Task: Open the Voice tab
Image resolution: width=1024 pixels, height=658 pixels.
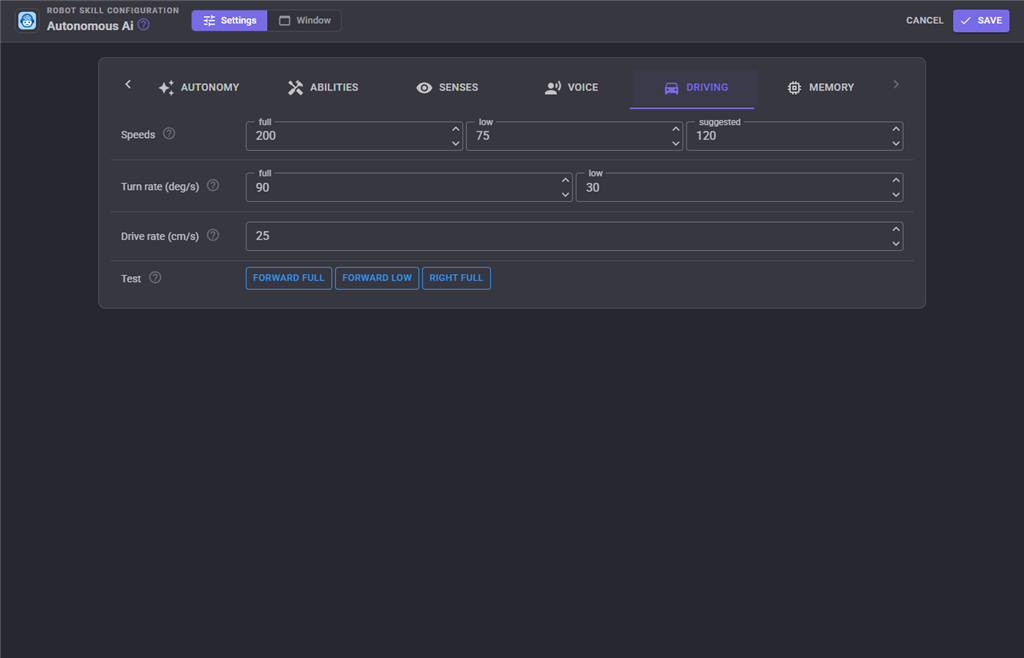Action: 571,87
